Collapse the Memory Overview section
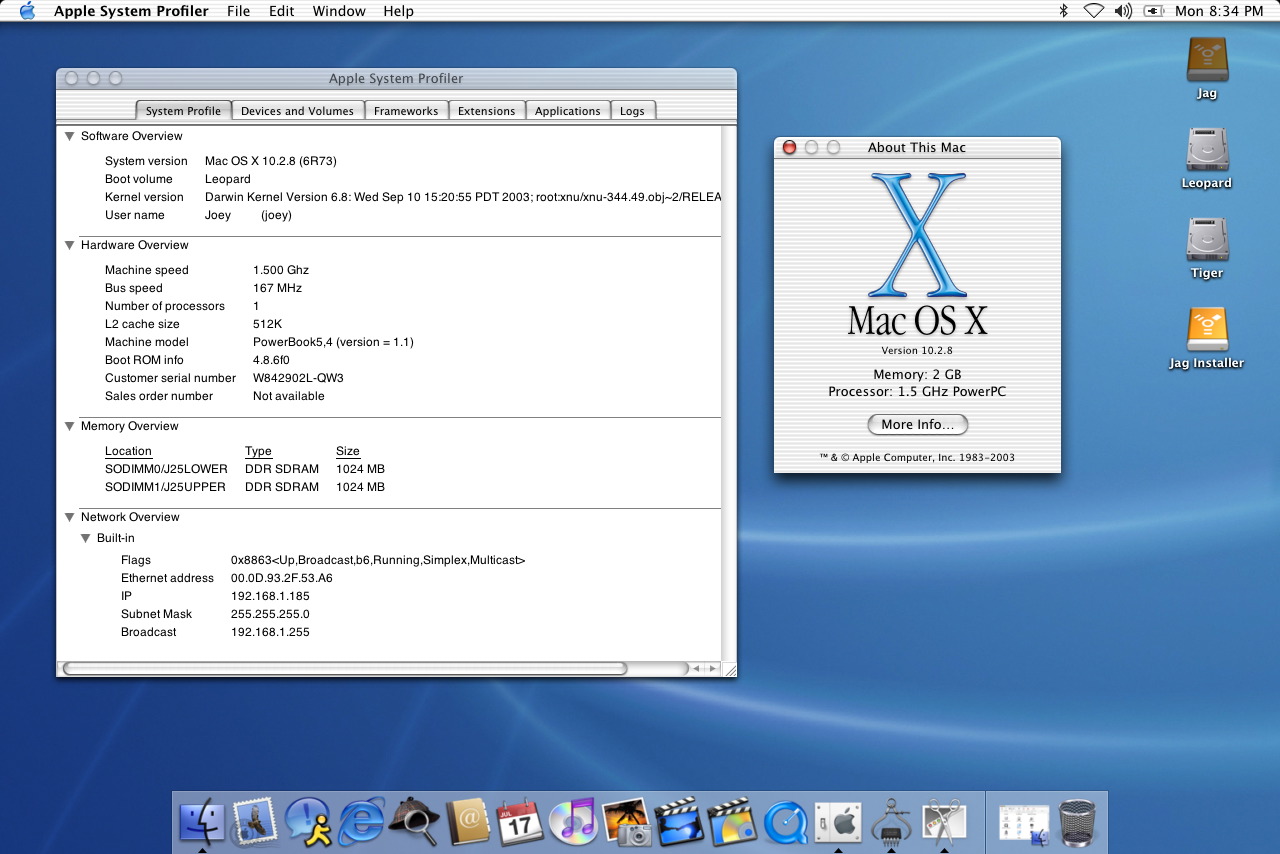This screenshot has height=854, width=1280. 69,426
